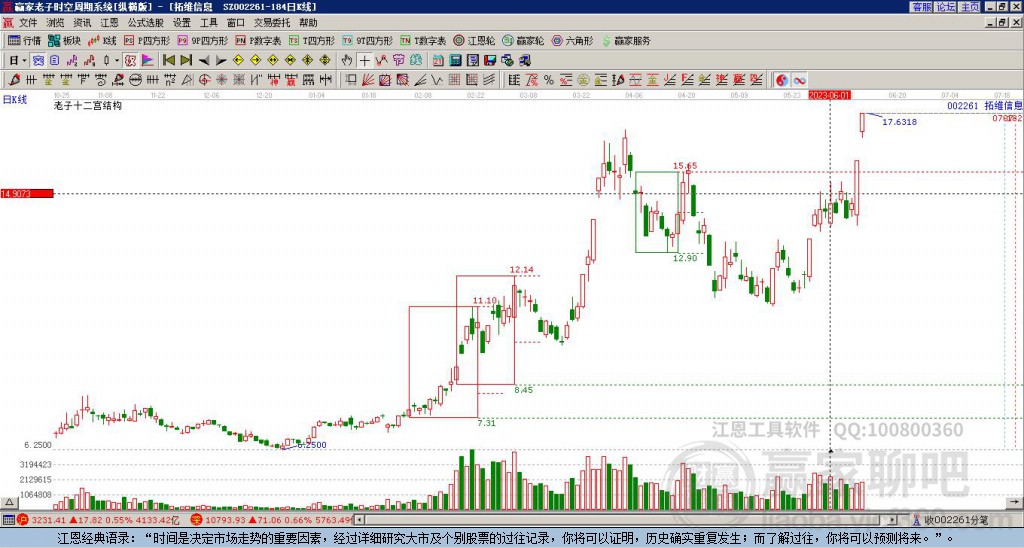The height and width of the screenshot is (548, 1024).
Task: Open the 拓维信息 stock link
Action: click(1003, 105)
